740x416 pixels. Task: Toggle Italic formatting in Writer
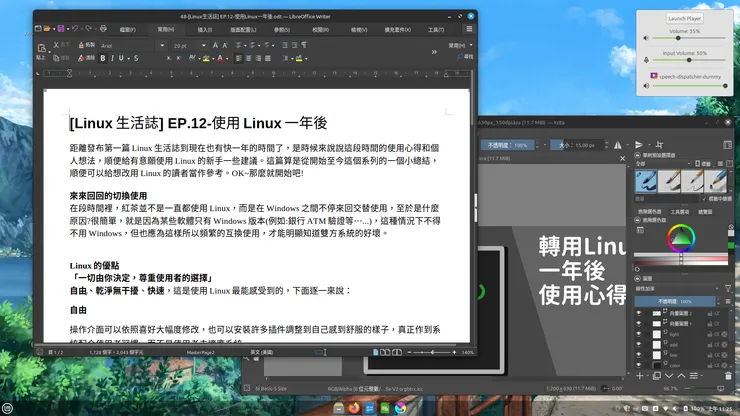click(112, 58)
